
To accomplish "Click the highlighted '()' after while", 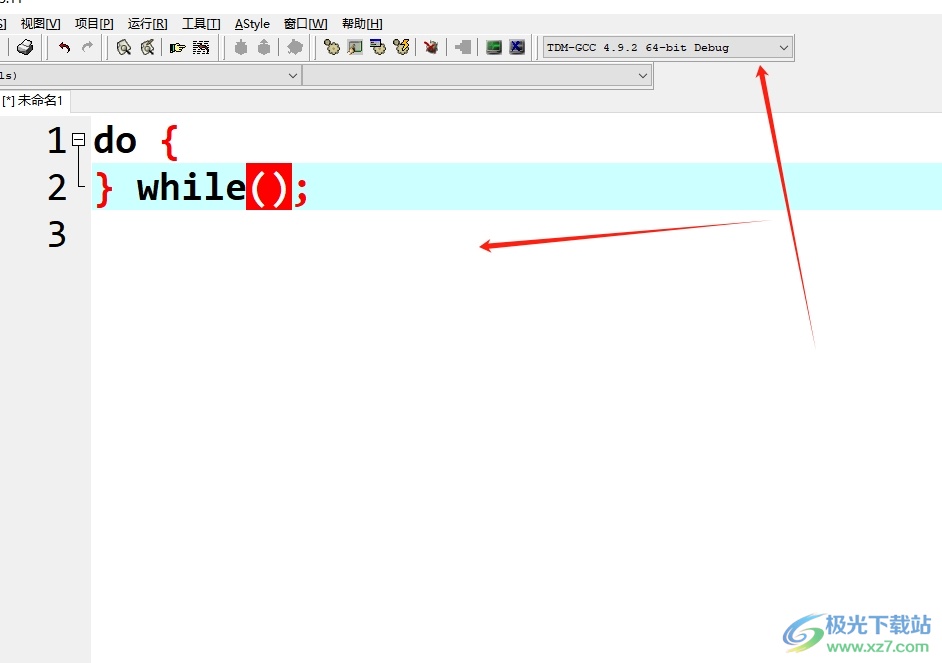I will tap(269, 187).
